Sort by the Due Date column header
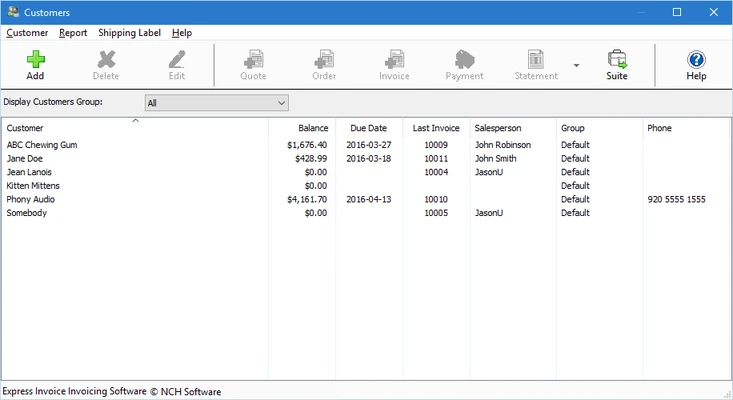The width and height of the screenshot is (733, 400). click(369, 128)
